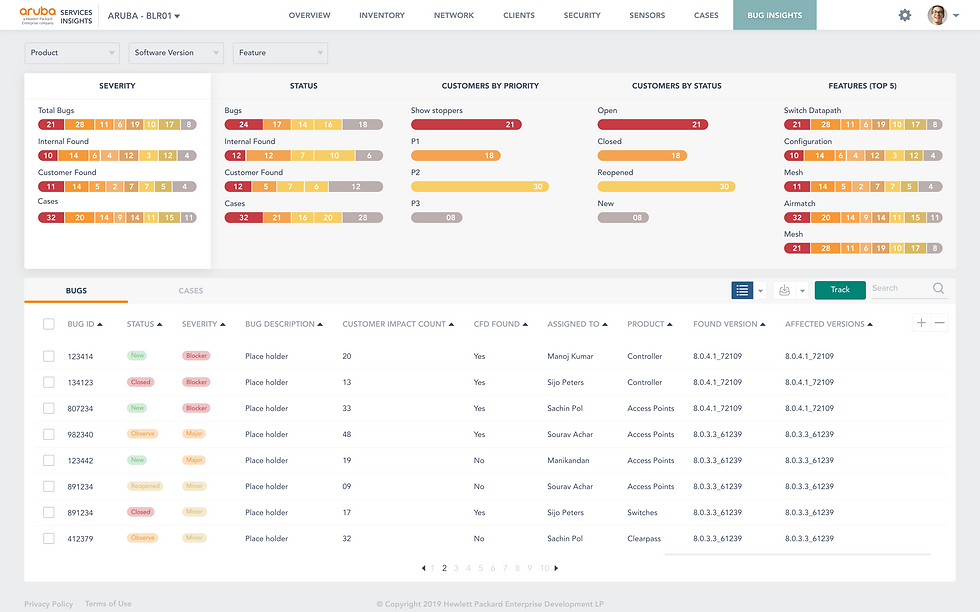This screenshot has width=980, height=612.
Task: Go to next page arrow
Action: pos(556,568)
